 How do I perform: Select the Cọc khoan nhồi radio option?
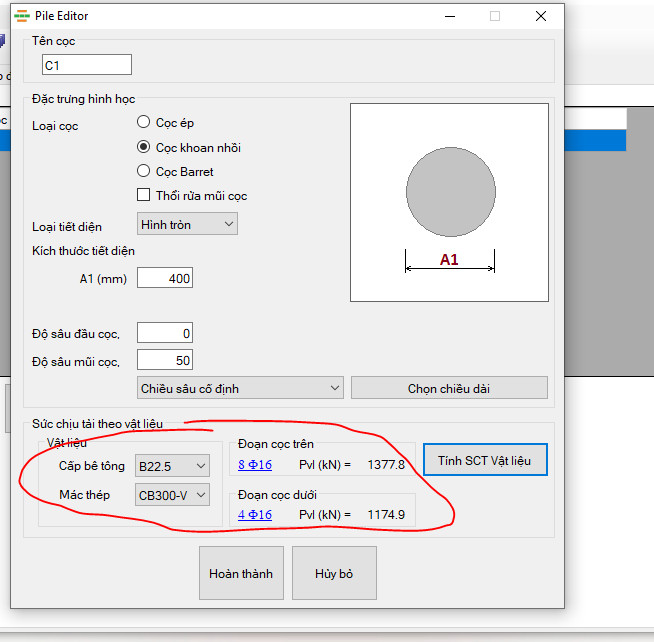(143, 147)
